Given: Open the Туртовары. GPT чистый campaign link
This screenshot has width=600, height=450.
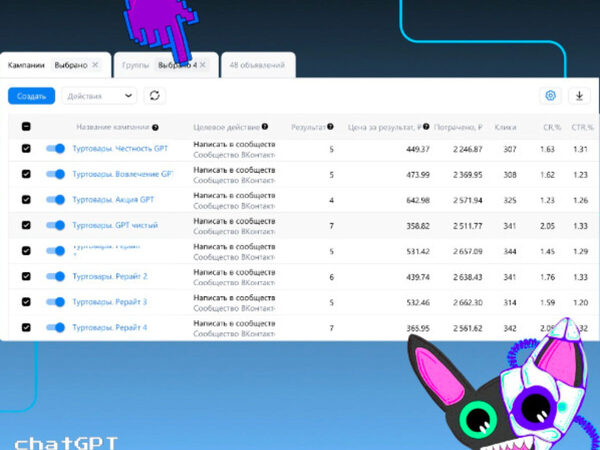Looking at the screenshot, I should click(115, 225).
